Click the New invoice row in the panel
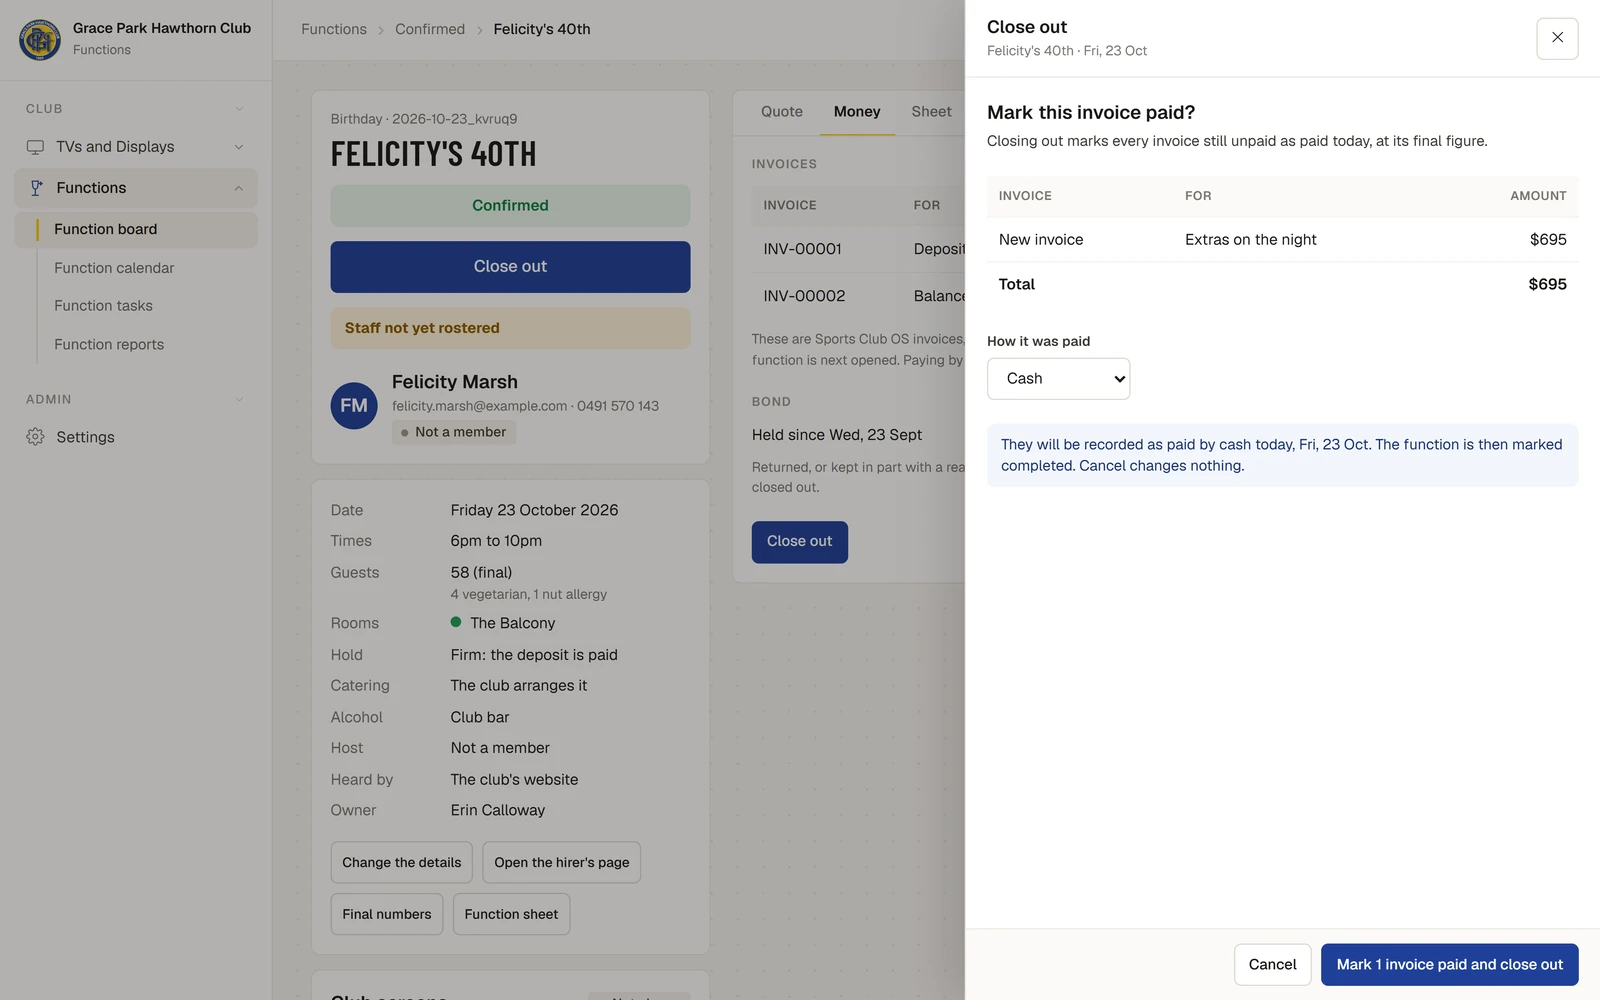Image resolution: width=1600 pixels, height=1000 pixels. tap(1282, 240)
